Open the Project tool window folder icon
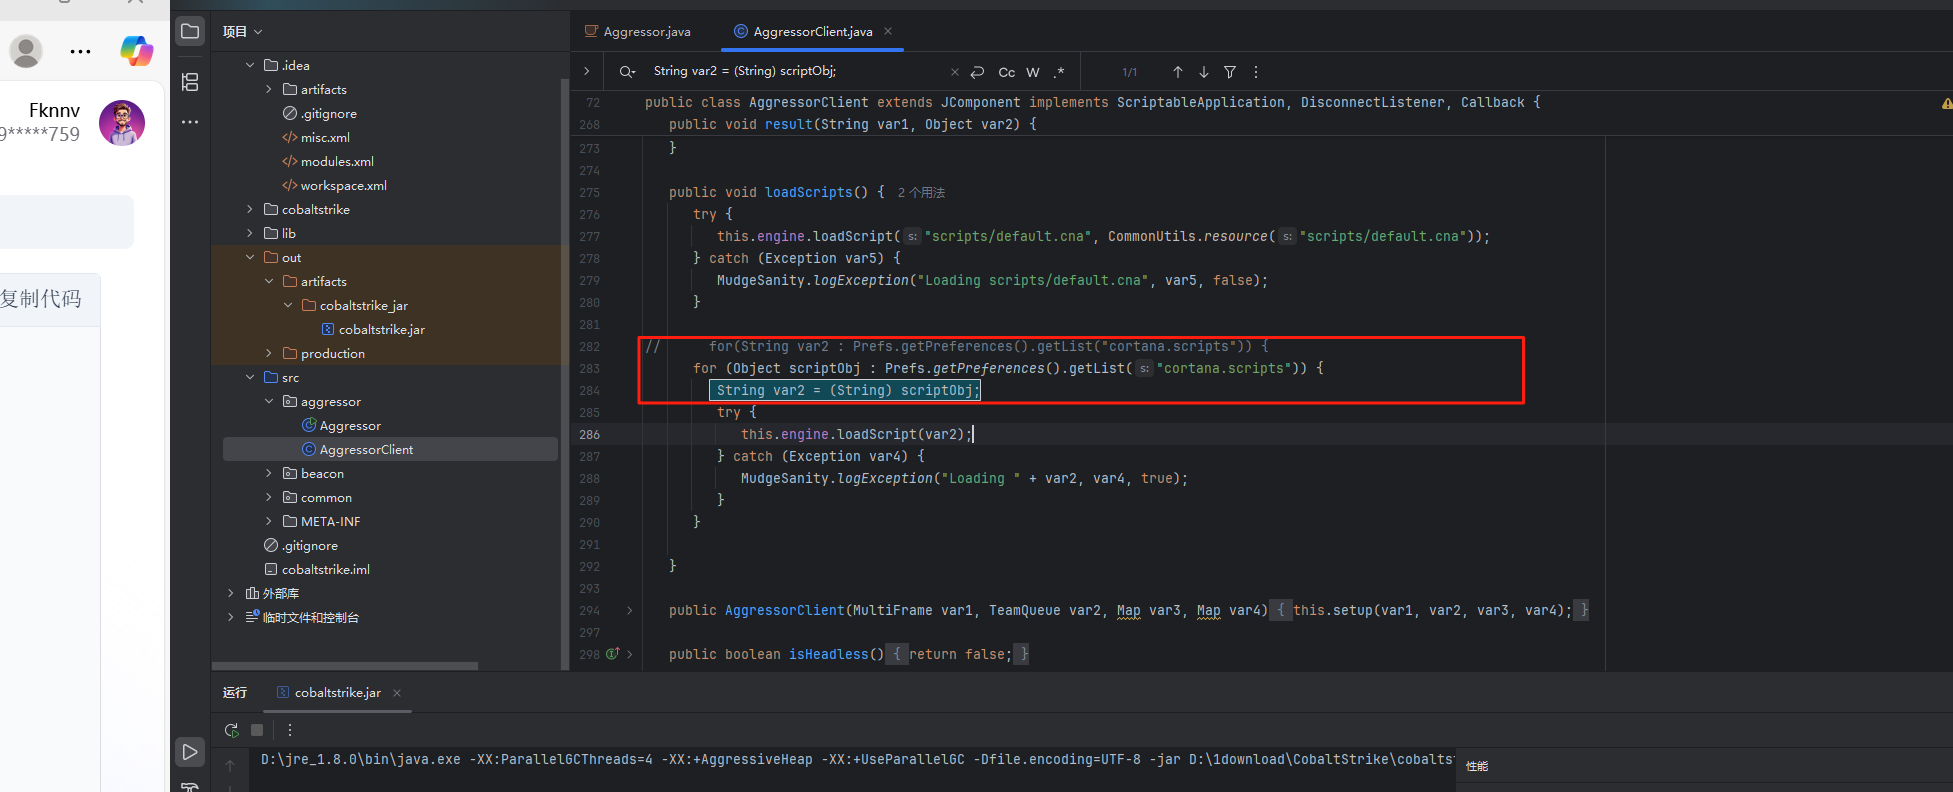 [x=190, y=31]
